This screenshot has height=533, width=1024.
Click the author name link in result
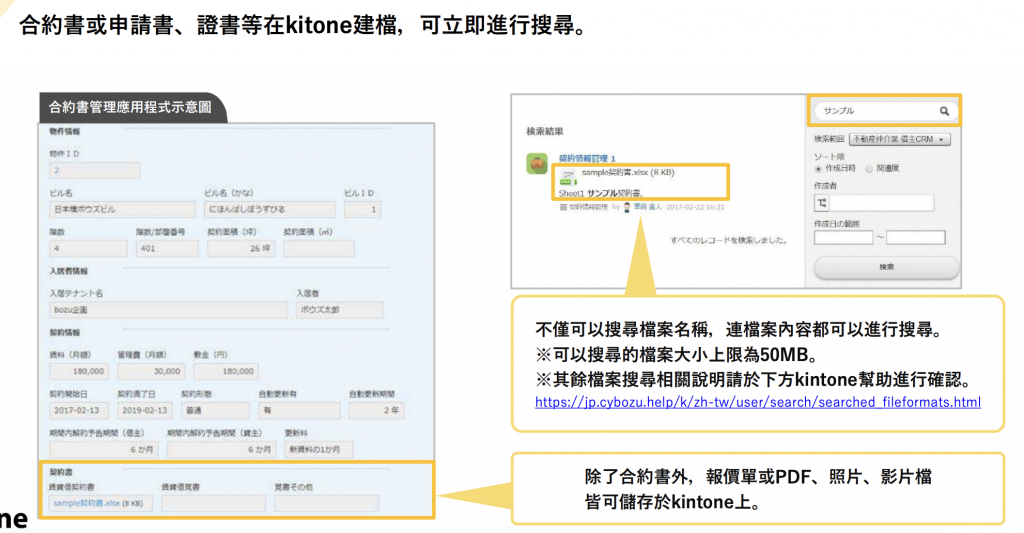(x=647, y=207)
